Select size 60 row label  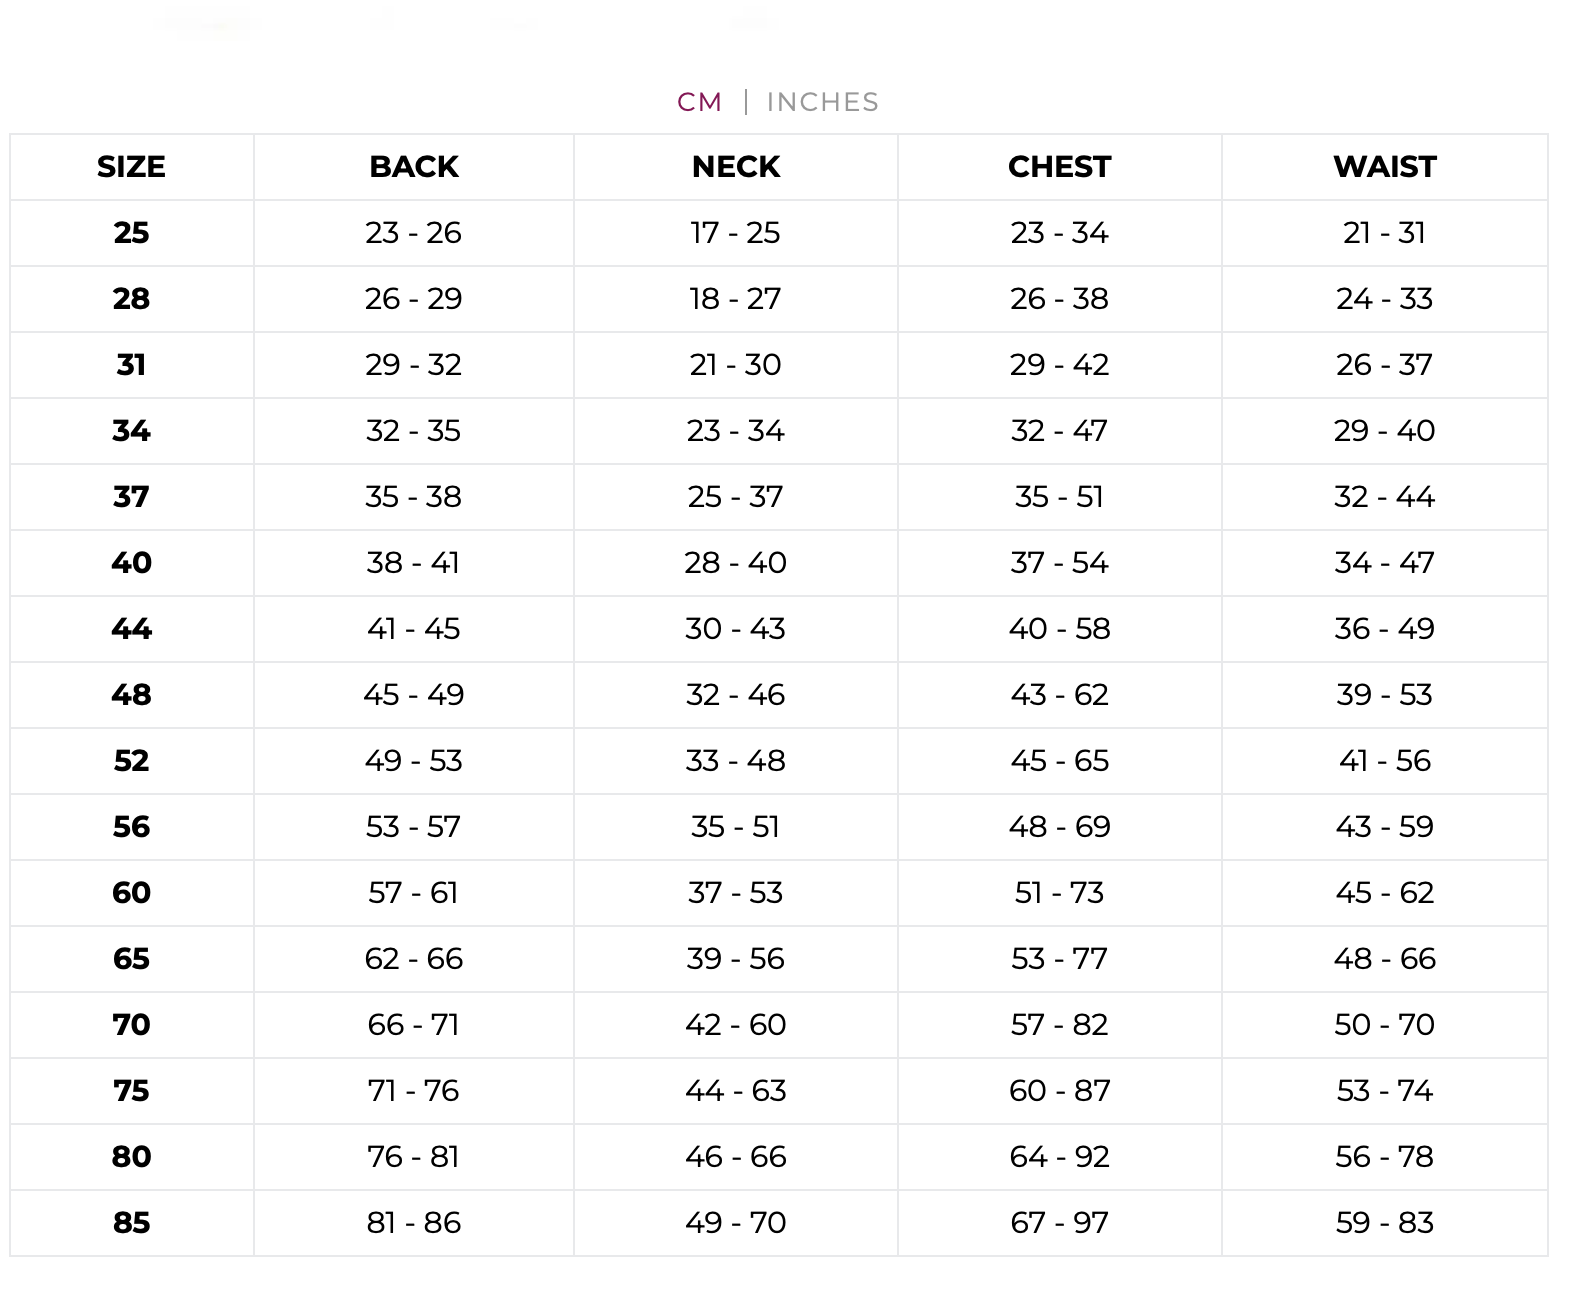pos(131,893)
